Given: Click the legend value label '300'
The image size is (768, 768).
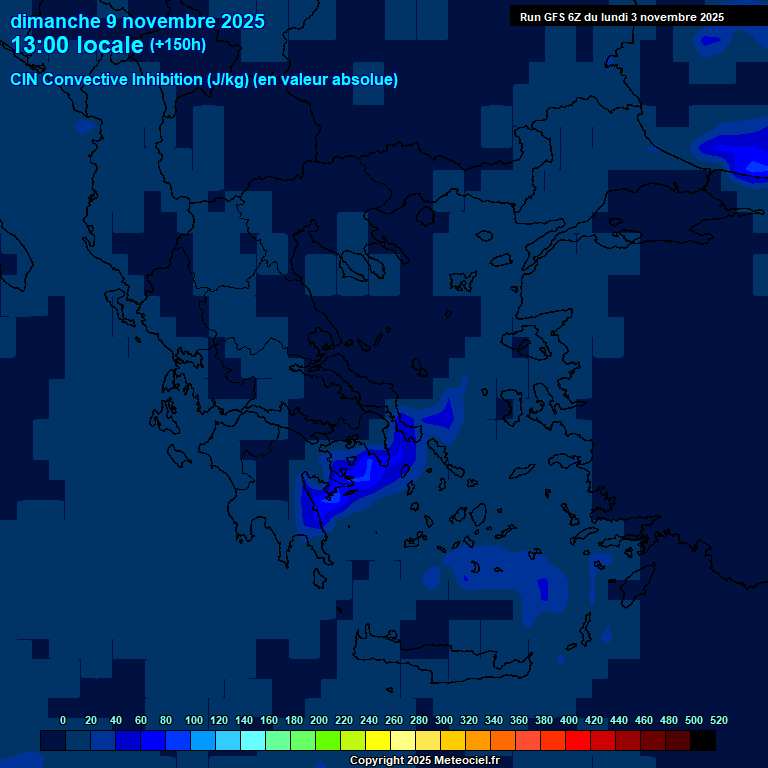Looking at the screenshot, I should pyautogui.click(x=443, y=720).
